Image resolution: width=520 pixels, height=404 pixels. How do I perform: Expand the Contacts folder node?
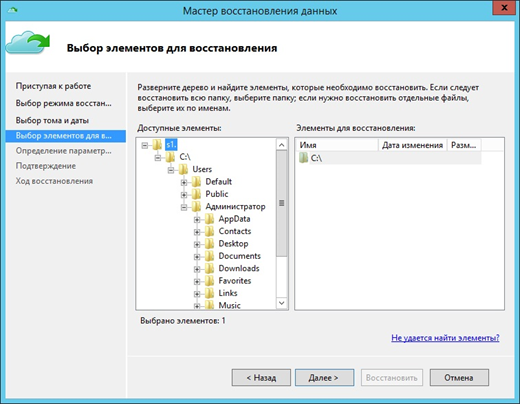pos(197,232)
